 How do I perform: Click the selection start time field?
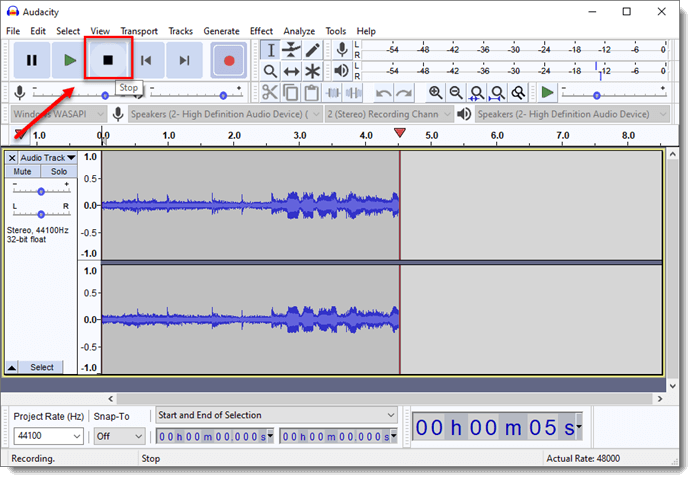click(215, 436)
